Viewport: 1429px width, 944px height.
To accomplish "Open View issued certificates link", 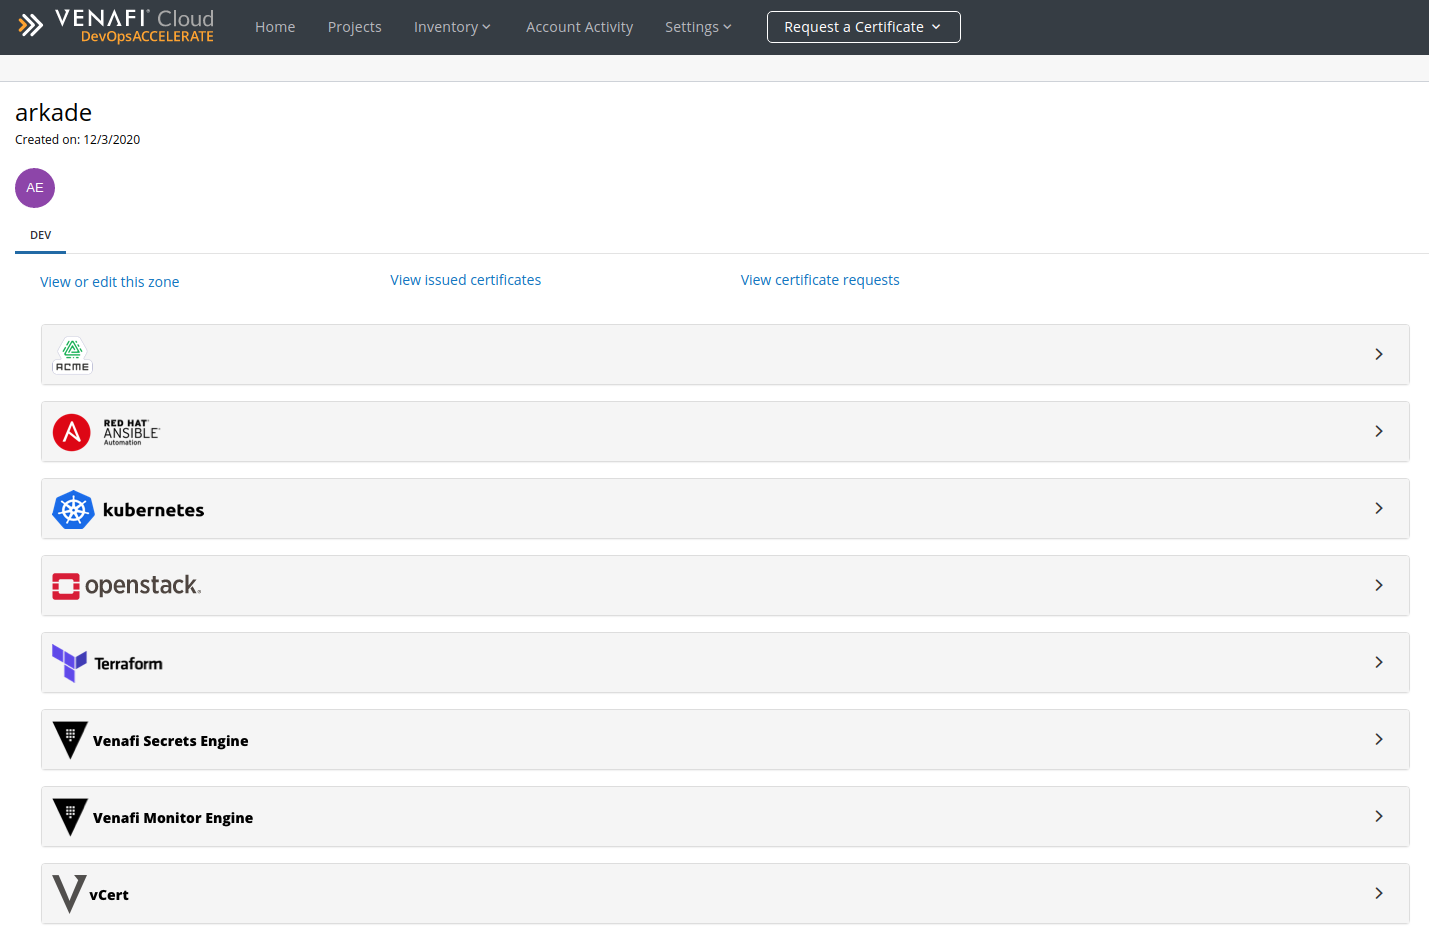I will (466, 280).
